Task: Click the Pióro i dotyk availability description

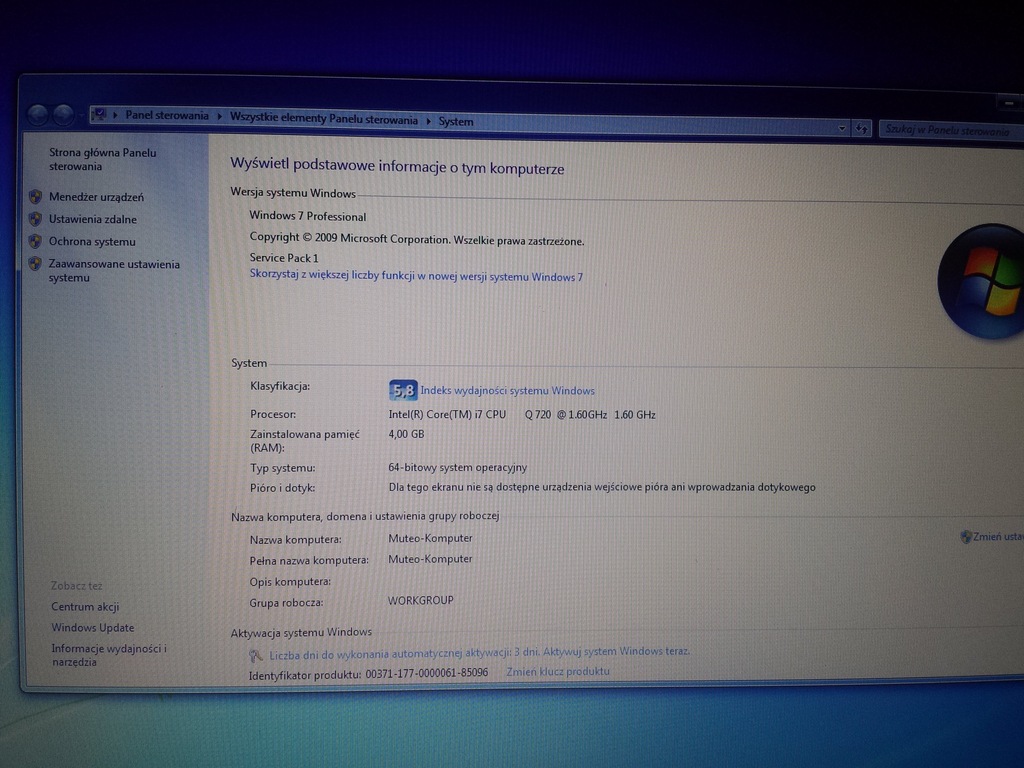Action: (x=601, y=487)
